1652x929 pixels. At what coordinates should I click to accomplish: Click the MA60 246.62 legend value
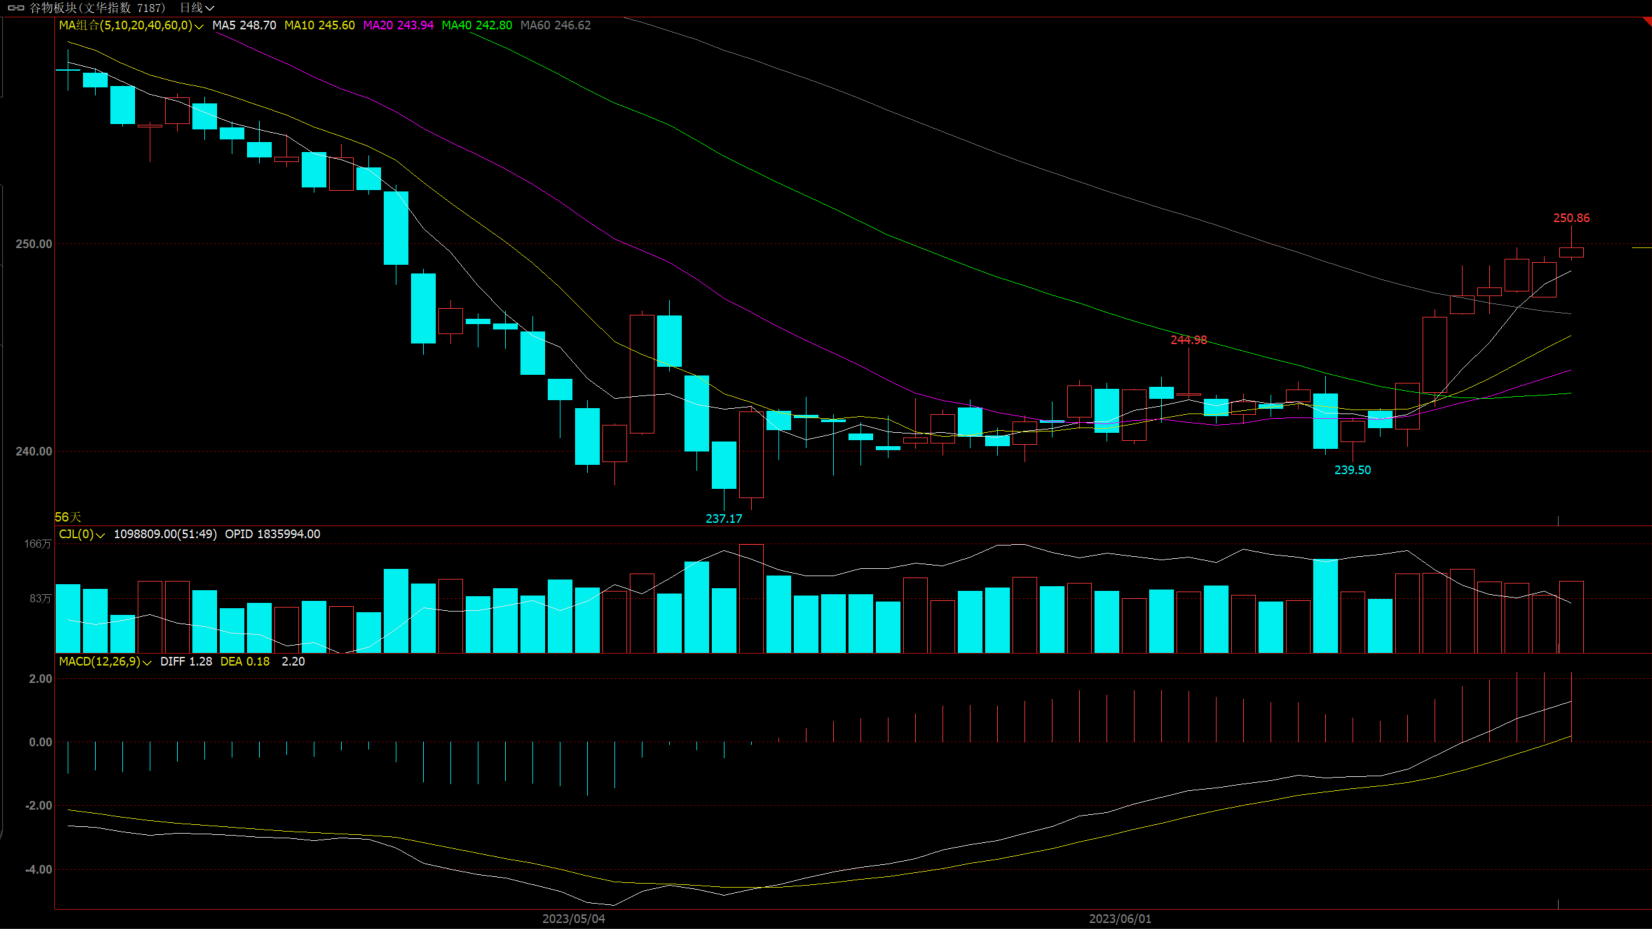click(x=555, y=25)
